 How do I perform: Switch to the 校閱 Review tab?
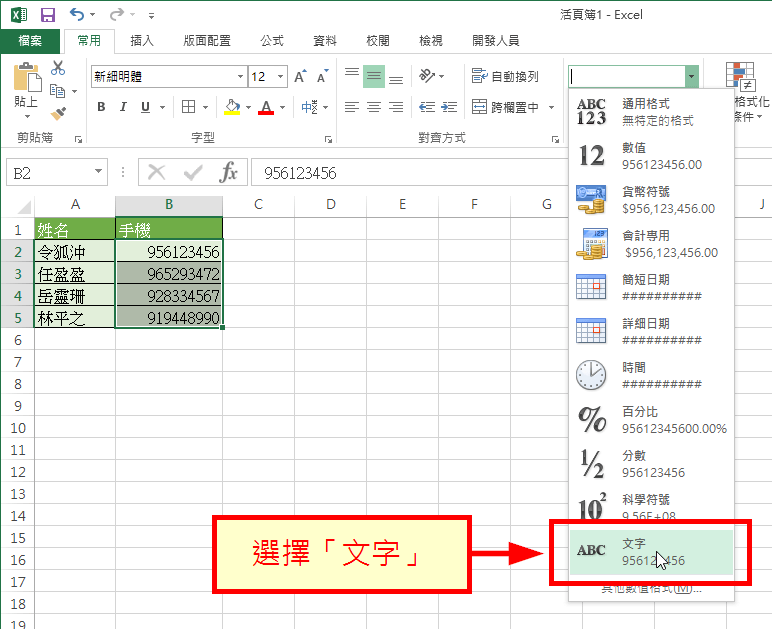coord(378,41)
